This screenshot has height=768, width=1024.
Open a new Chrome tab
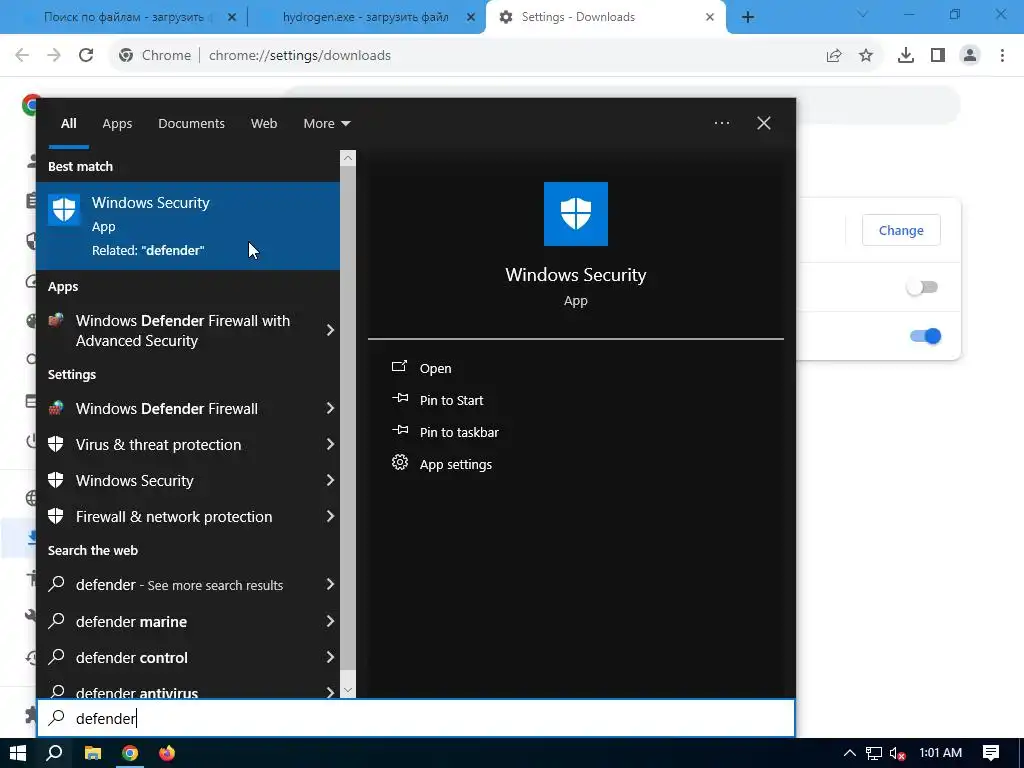tap(748, 17)
